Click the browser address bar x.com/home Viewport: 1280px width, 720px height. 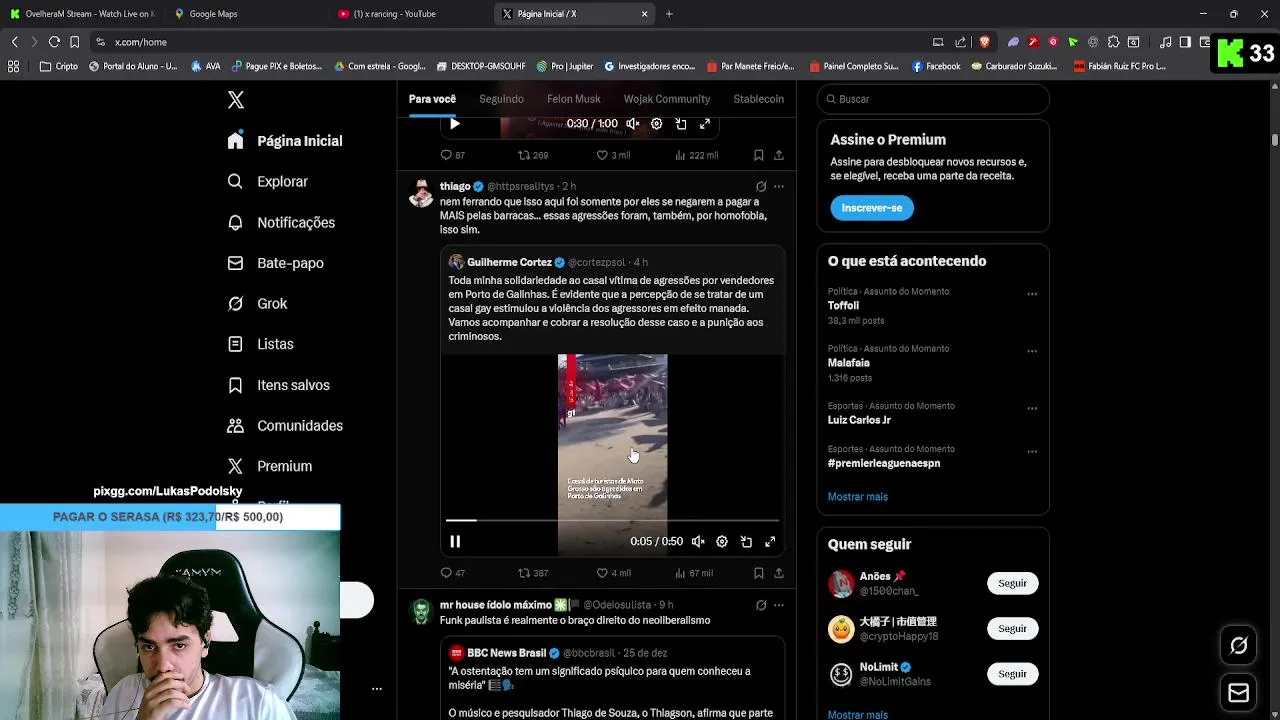click(x=141, y=42)
